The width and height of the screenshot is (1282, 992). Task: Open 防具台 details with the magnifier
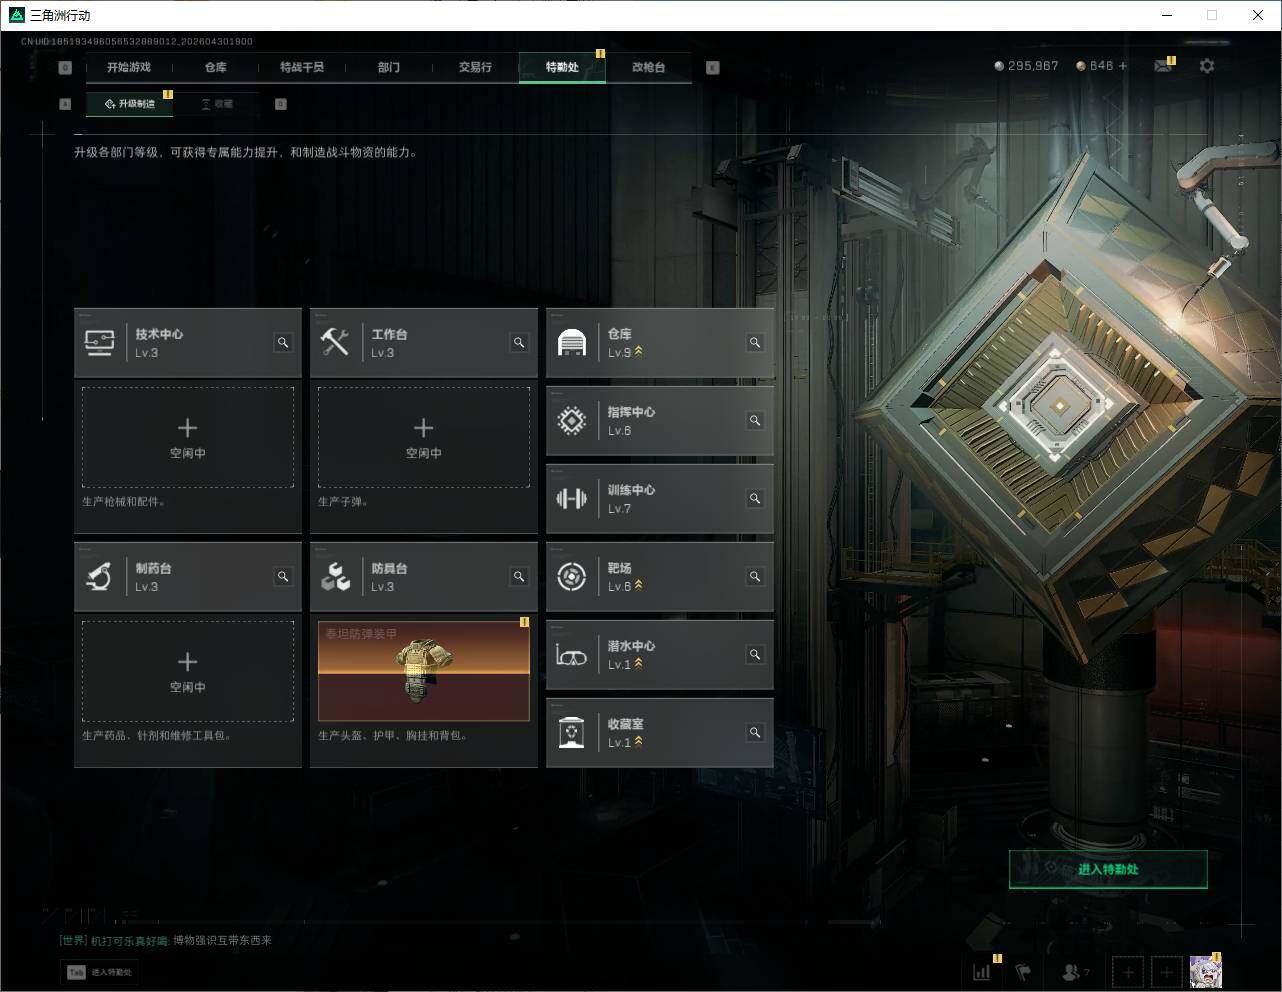coord(519,577)
